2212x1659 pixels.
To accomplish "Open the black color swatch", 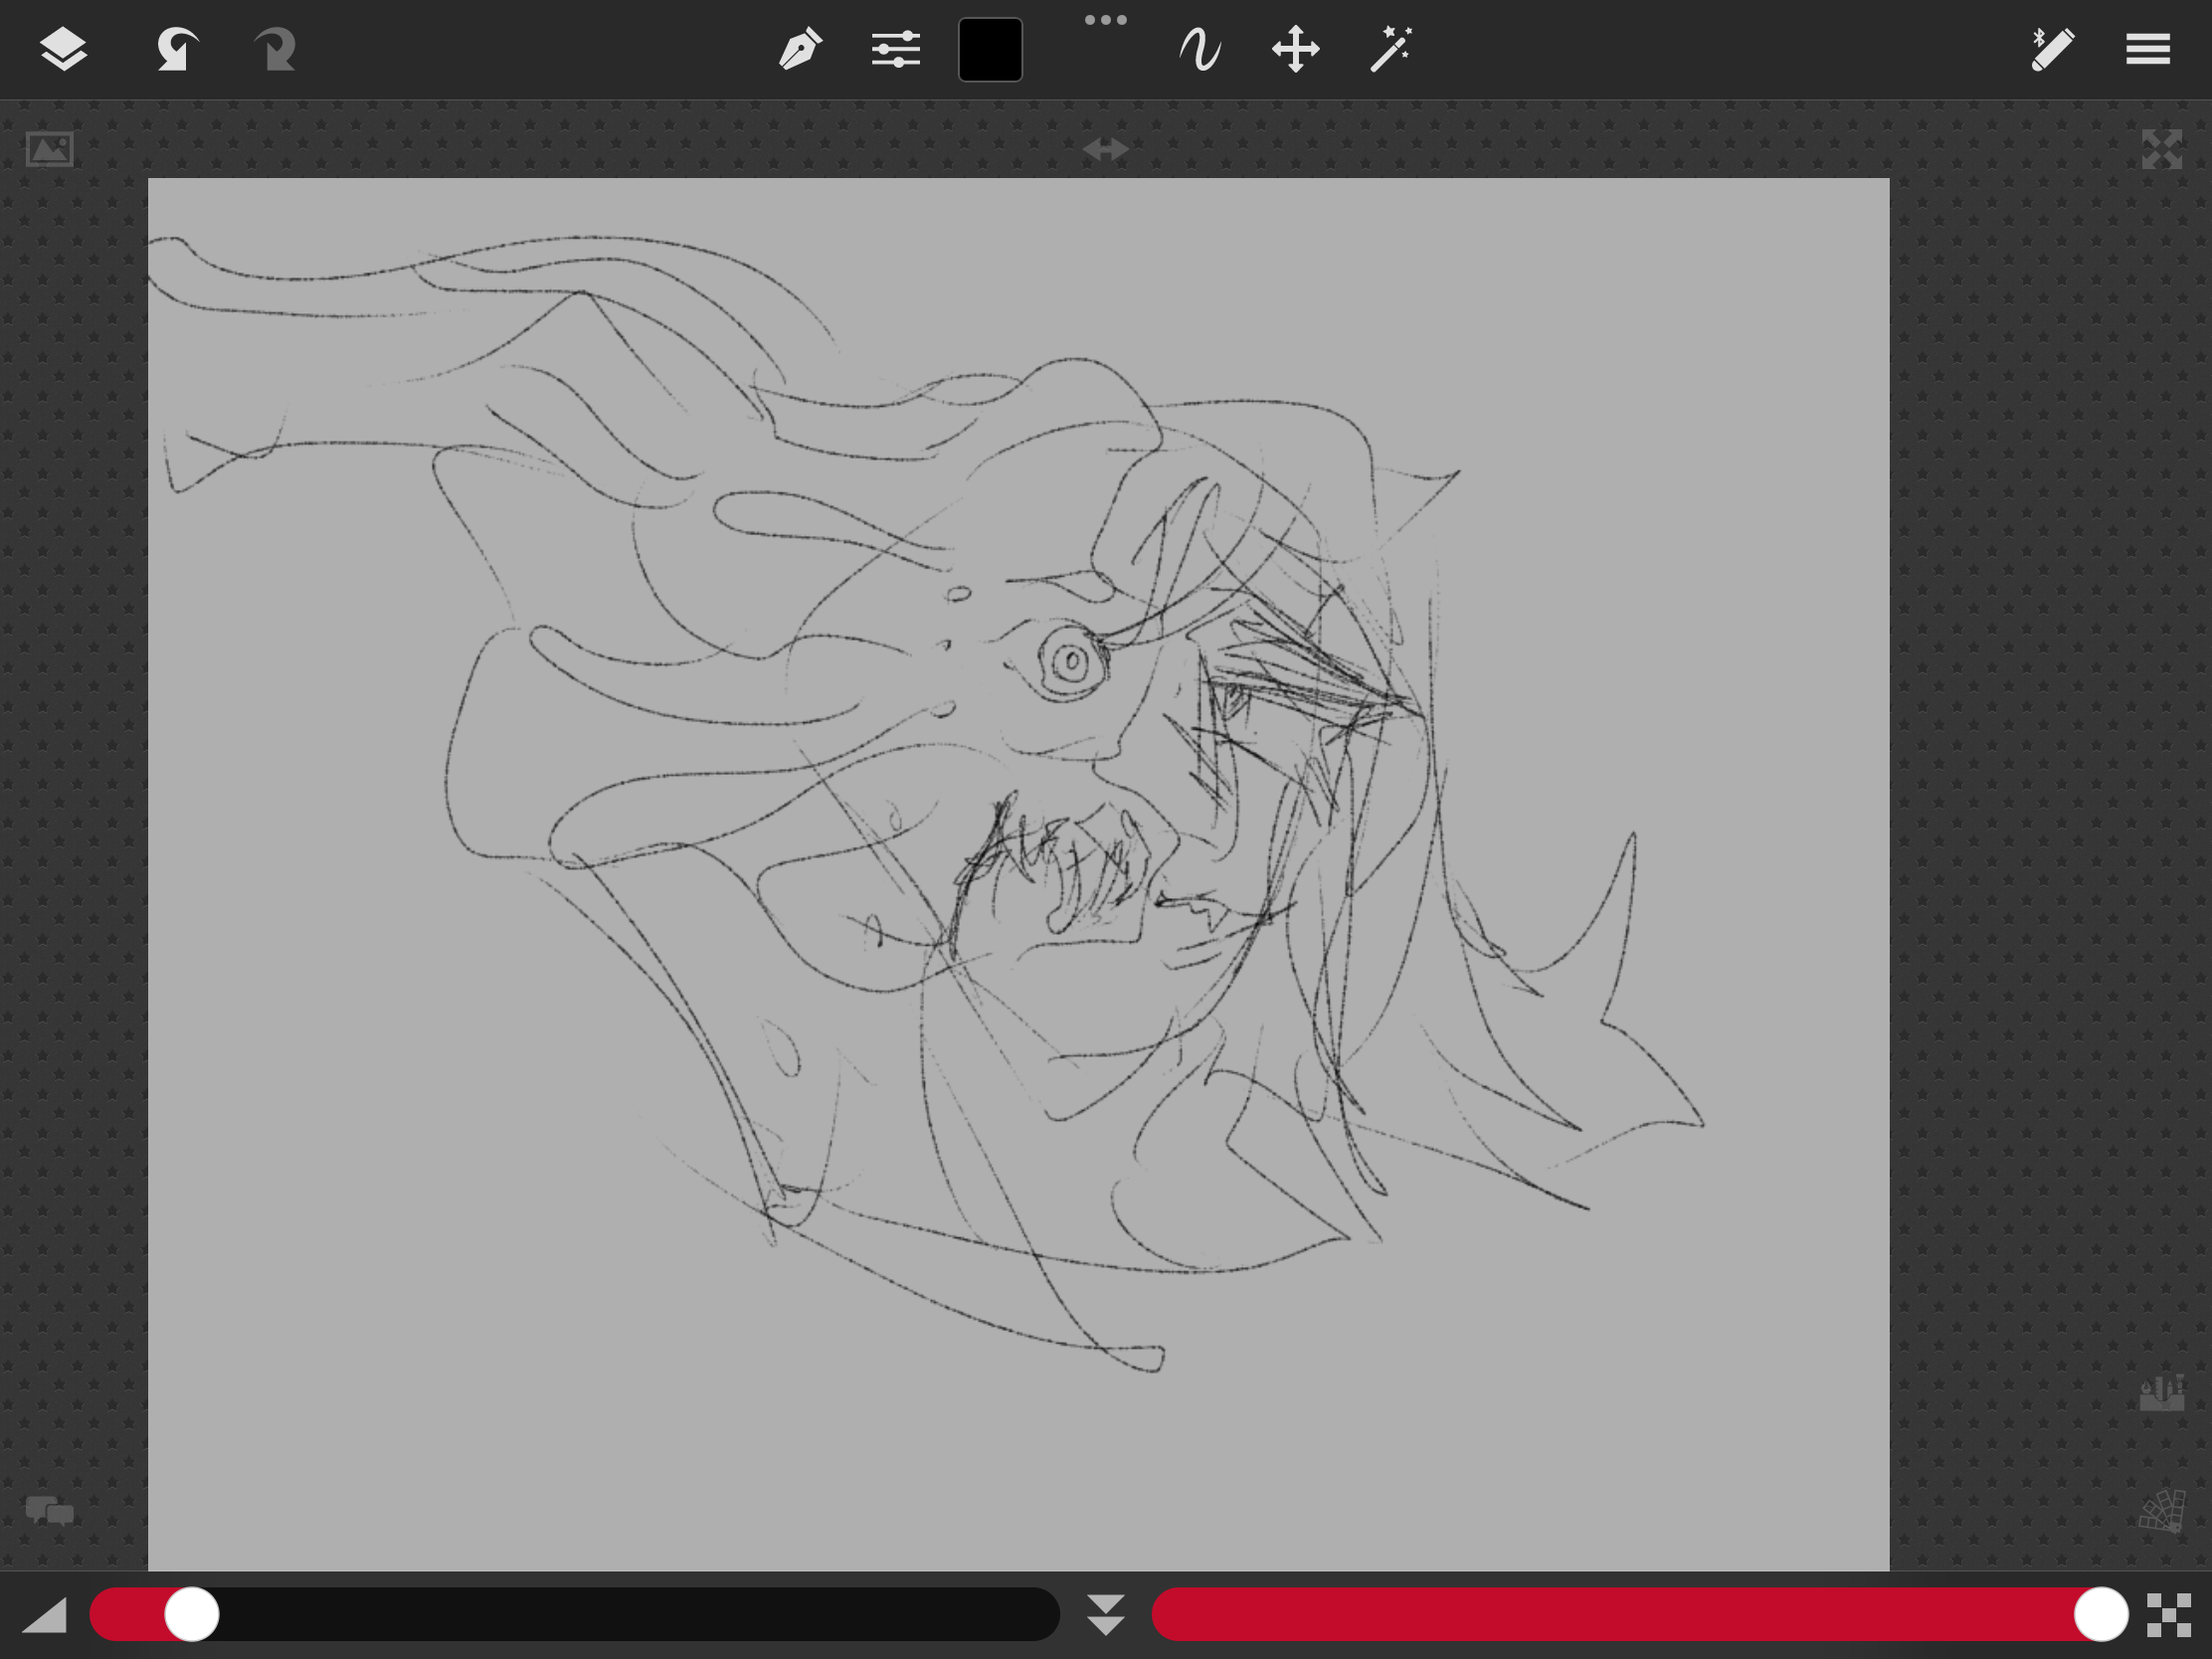I will tap(990, 49).
